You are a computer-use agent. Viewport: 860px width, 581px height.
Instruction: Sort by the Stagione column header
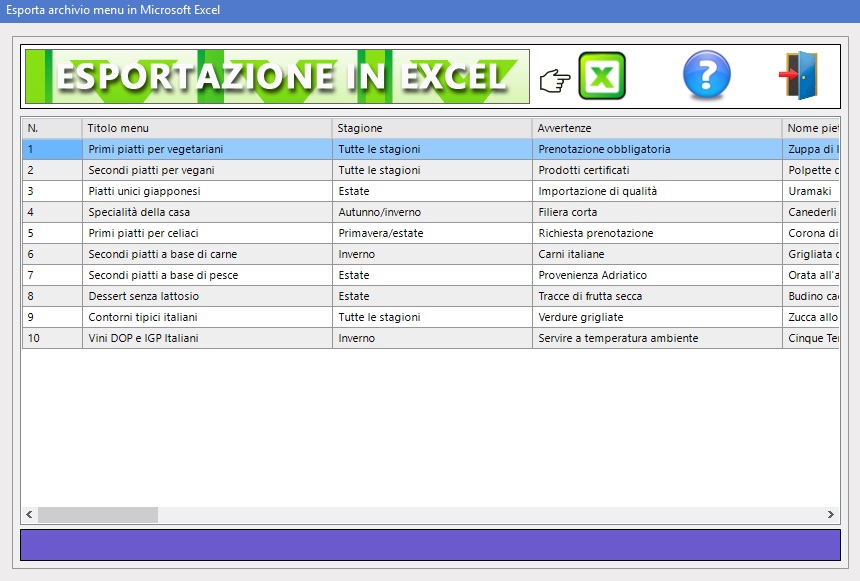coord(432,128)
